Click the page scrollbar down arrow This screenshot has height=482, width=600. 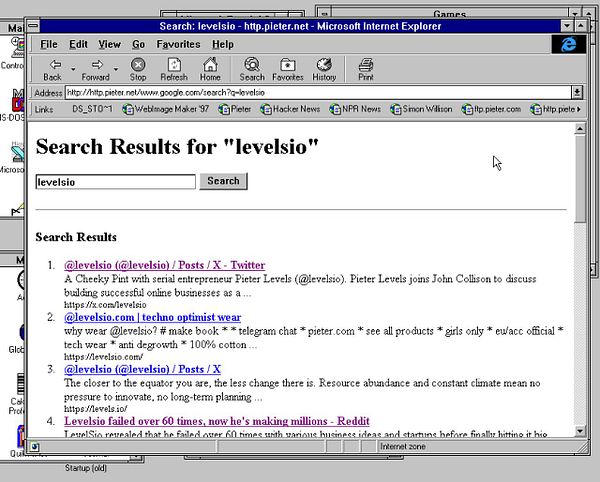point(580,431)
